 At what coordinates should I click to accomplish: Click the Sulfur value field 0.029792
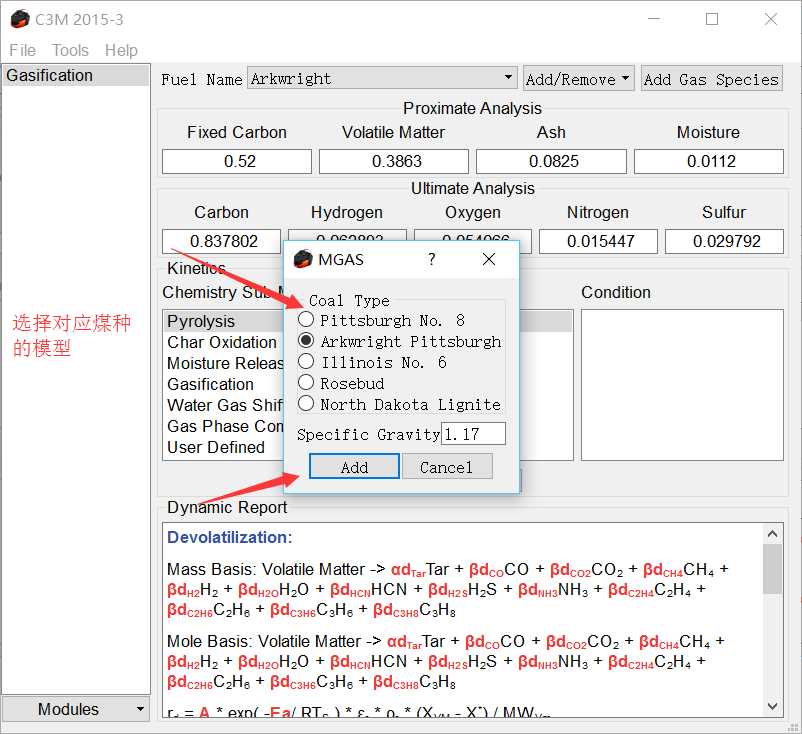(x=724, y=241)
